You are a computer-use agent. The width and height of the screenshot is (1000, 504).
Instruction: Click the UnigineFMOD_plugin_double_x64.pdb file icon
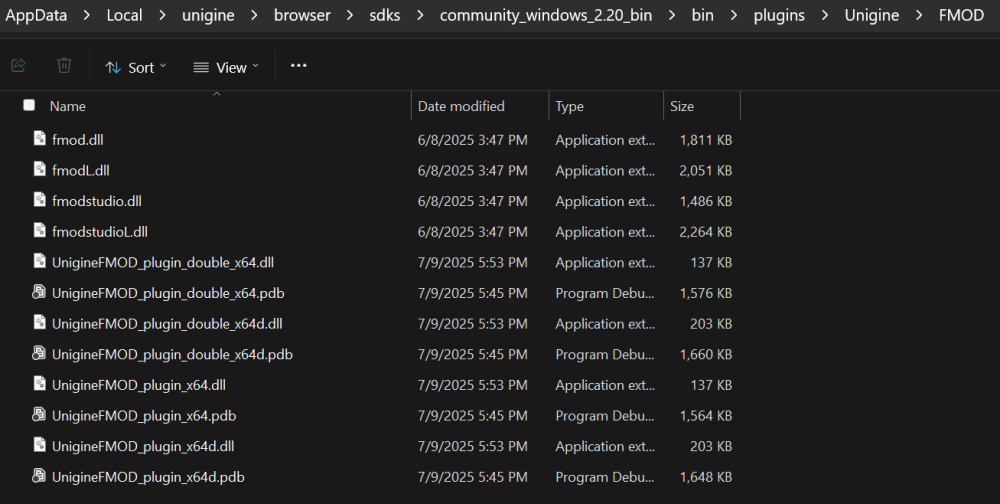(40, 293)
